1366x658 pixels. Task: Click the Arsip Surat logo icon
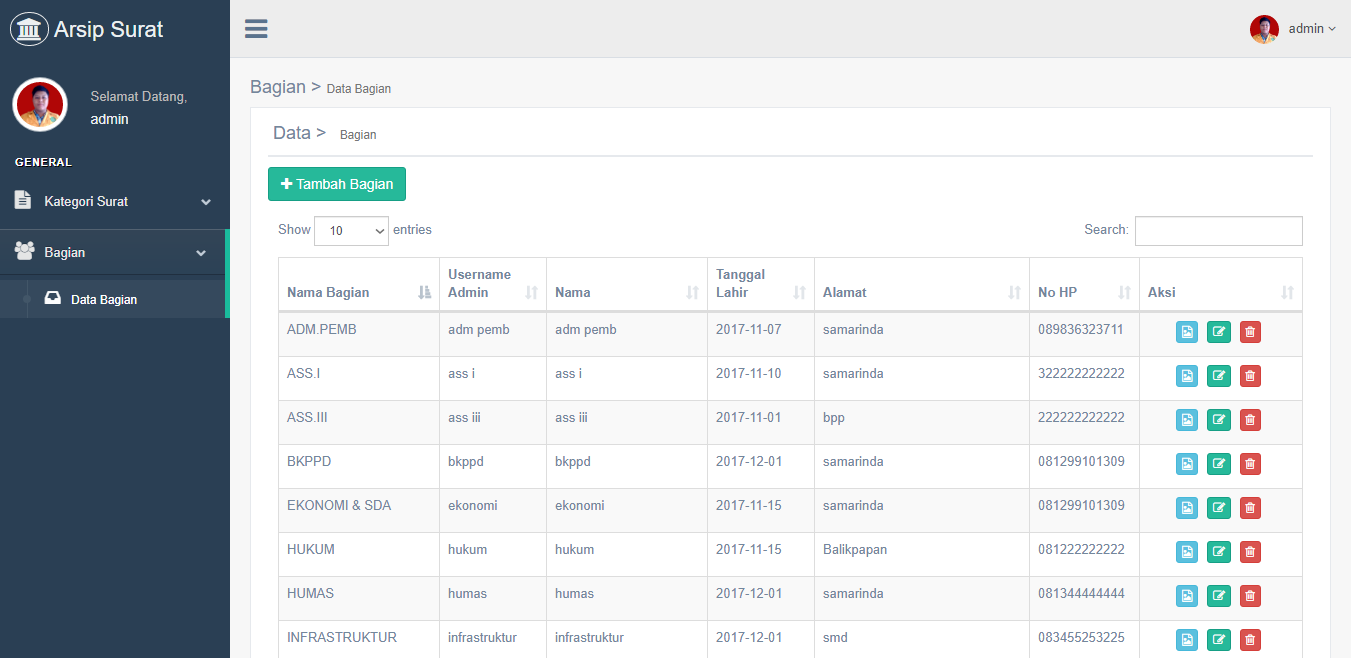pos(29,29)
